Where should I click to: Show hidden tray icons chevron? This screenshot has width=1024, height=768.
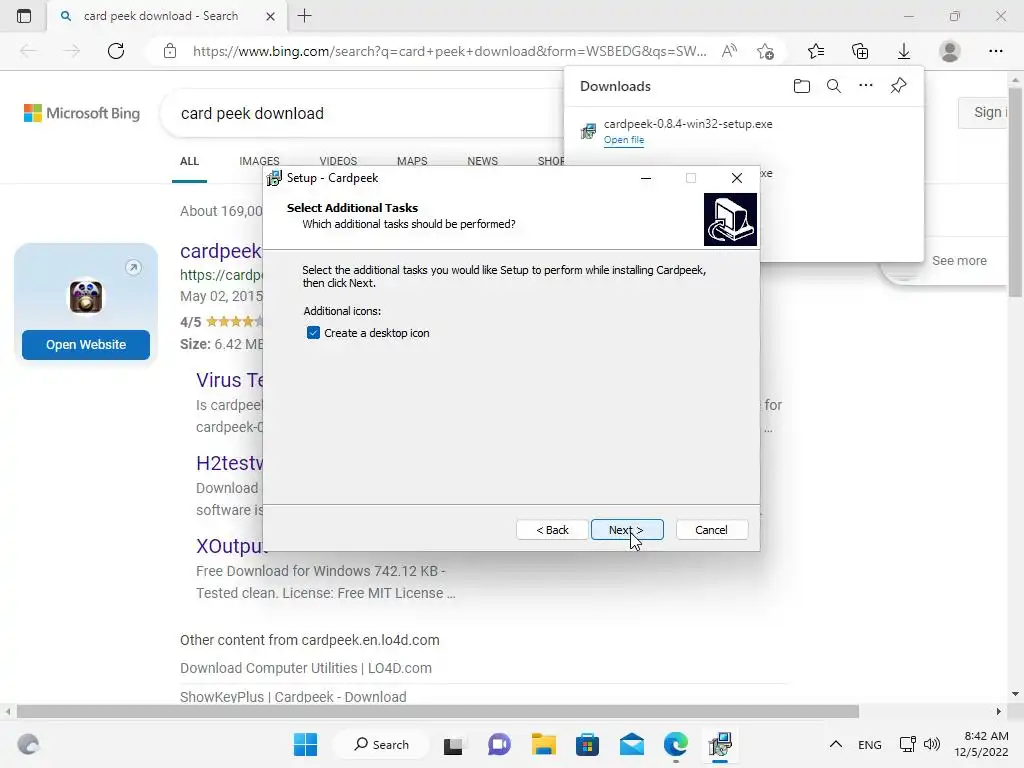pos(835,744)
